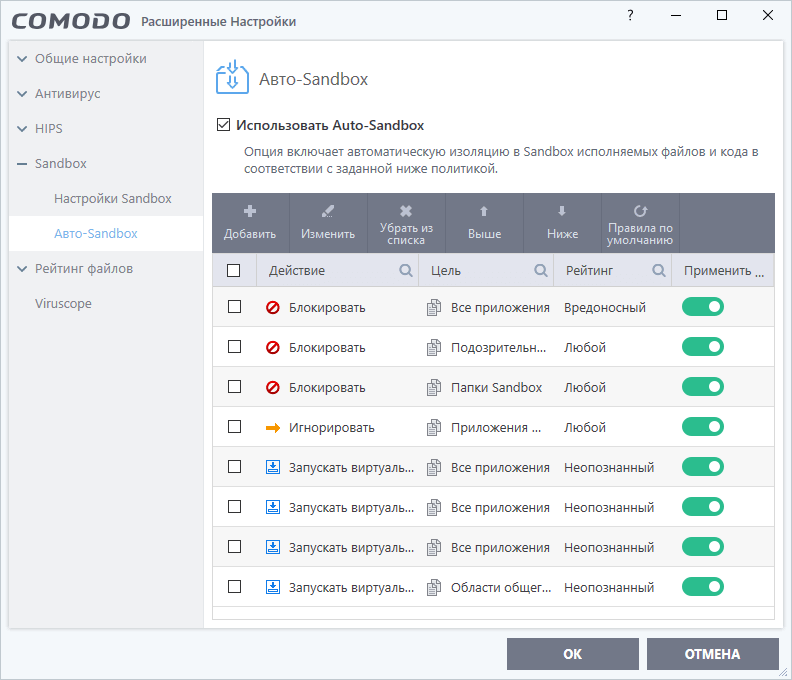Click Вредоносный rating cell
Viewport: 792px width, 680px height.
point(605,307)
